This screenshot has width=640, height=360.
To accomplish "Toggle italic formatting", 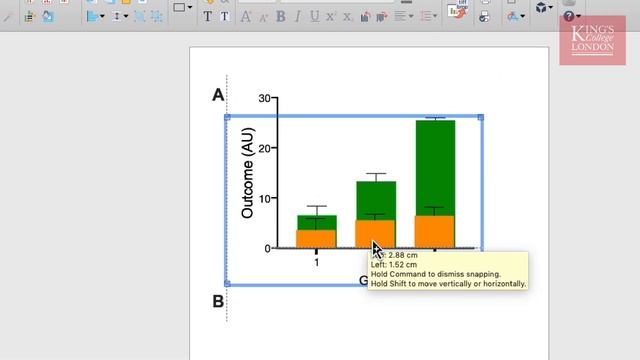I will tap(298, 16).
